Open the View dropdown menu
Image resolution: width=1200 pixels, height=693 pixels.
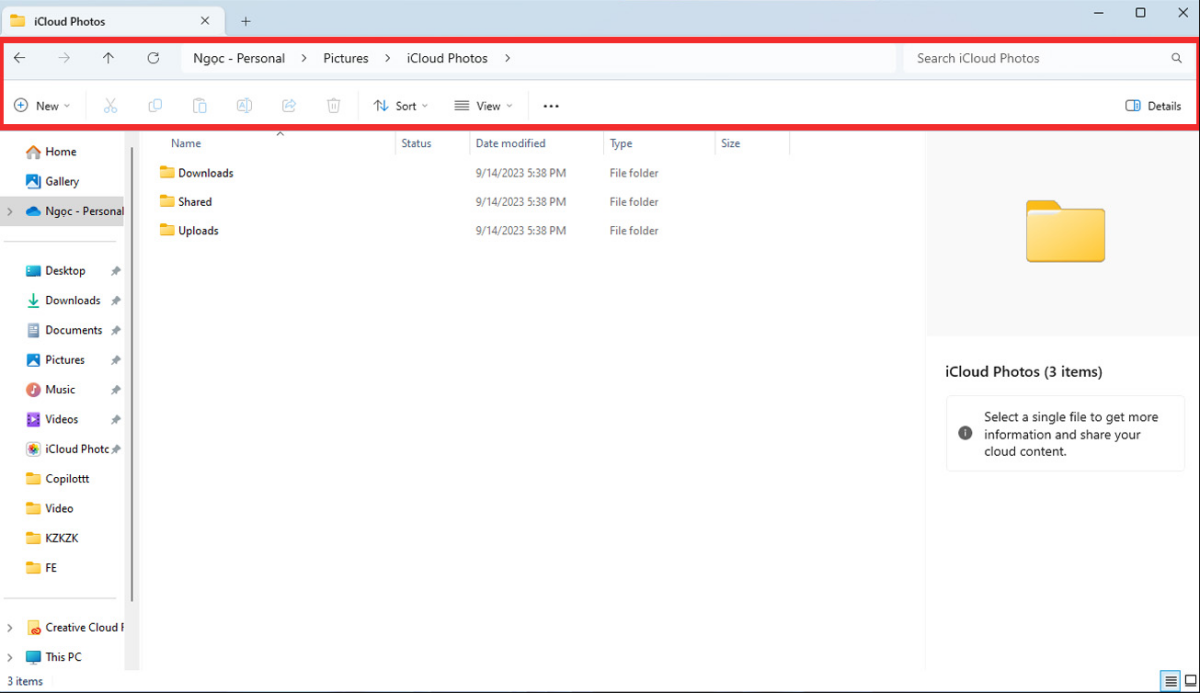pyautogui.click(x=483, y=106)
